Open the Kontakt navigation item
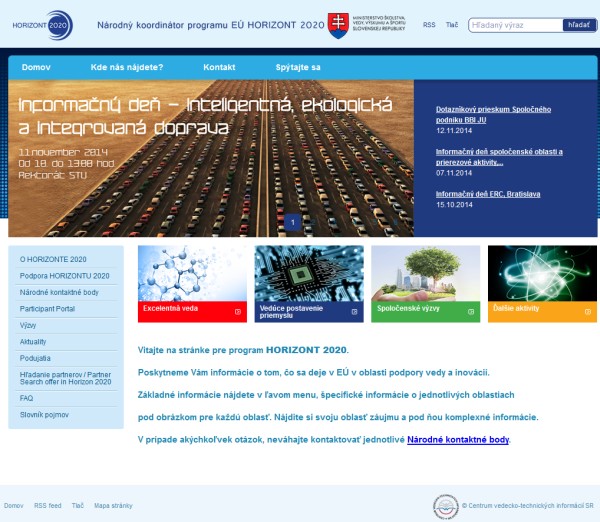The image size is (600, 522). pos(219,67)
